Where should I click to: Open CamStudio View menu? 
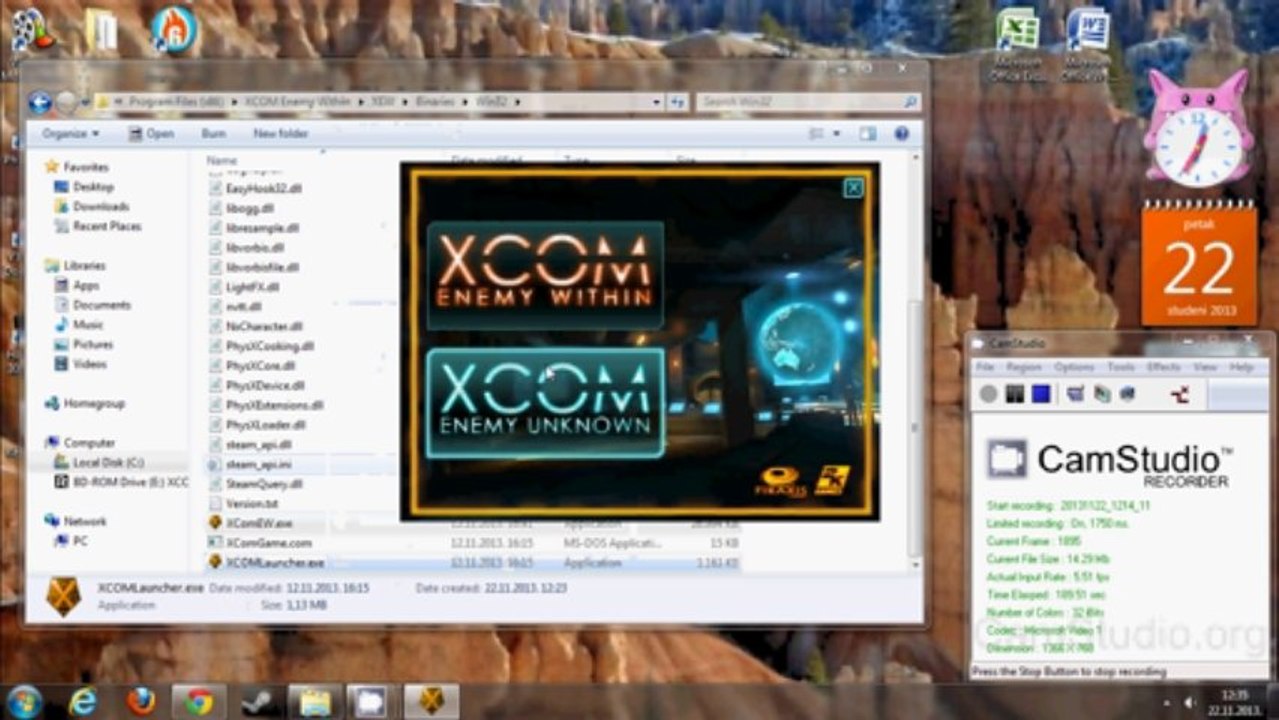coord(1205,367)
